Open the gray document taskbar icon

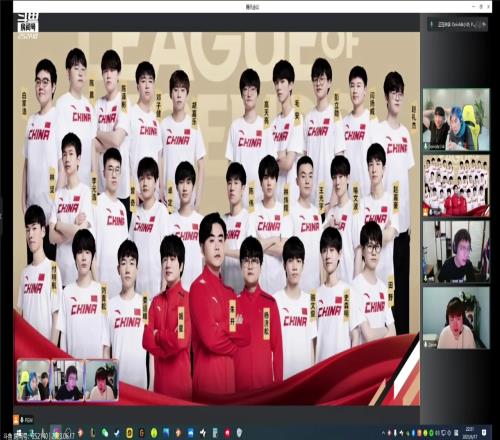click(x=215, y=433)
